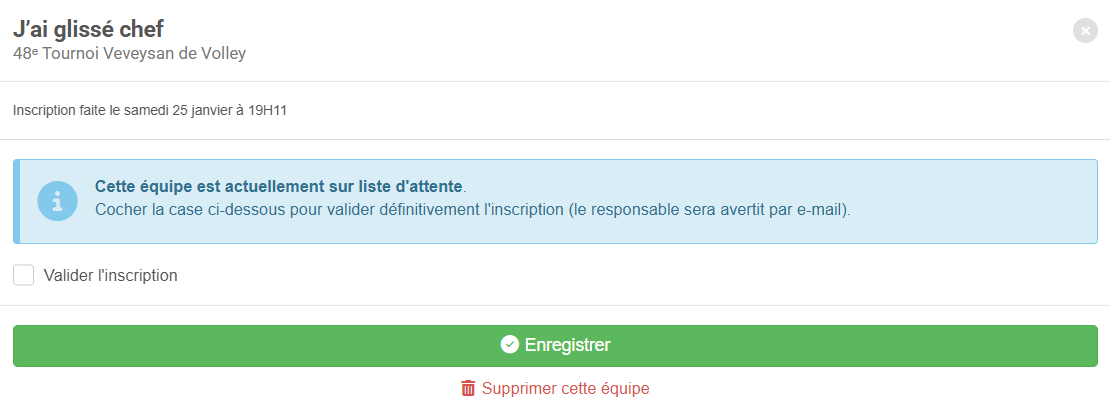The height and width of the screenshot is (412, 1110).
Task: Click the "Valider l'inscription" label text
Action: [x=110, y=275]
